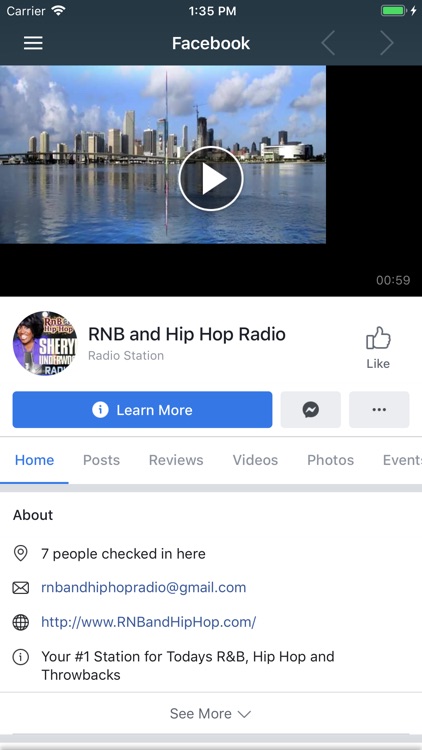The height and width of the screenshot is (750, 422).
Task: Tap the Wi-Fi status icon
Action: 59,11
